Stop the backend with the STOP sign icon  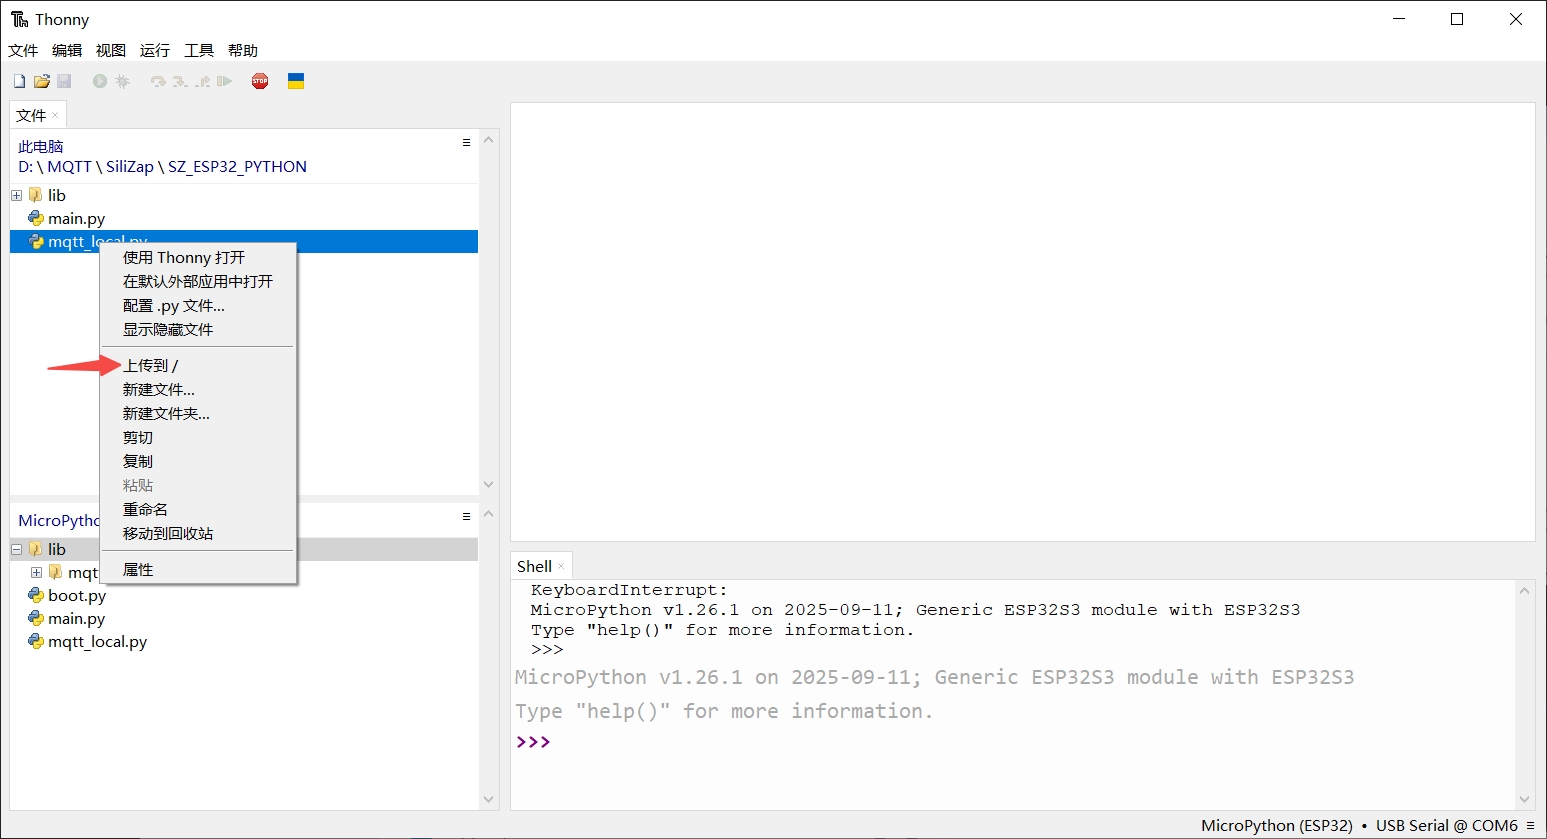click(x=260, y=81)
